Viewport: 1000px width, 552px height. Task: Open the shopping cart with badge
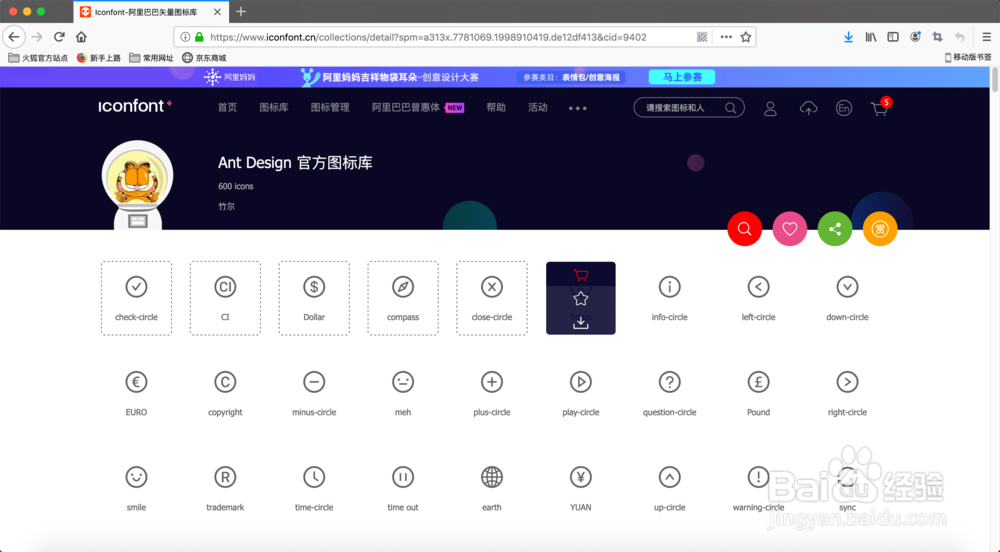[x=880, y=108]
